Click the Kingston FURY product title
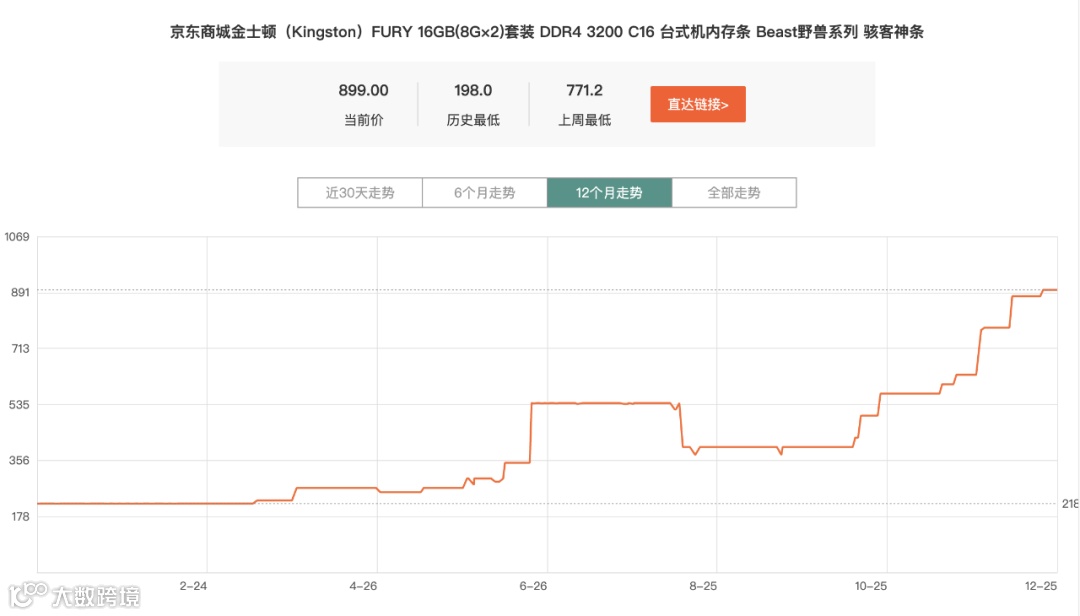This screenshot has height=616, width=1080. (547, 32)
